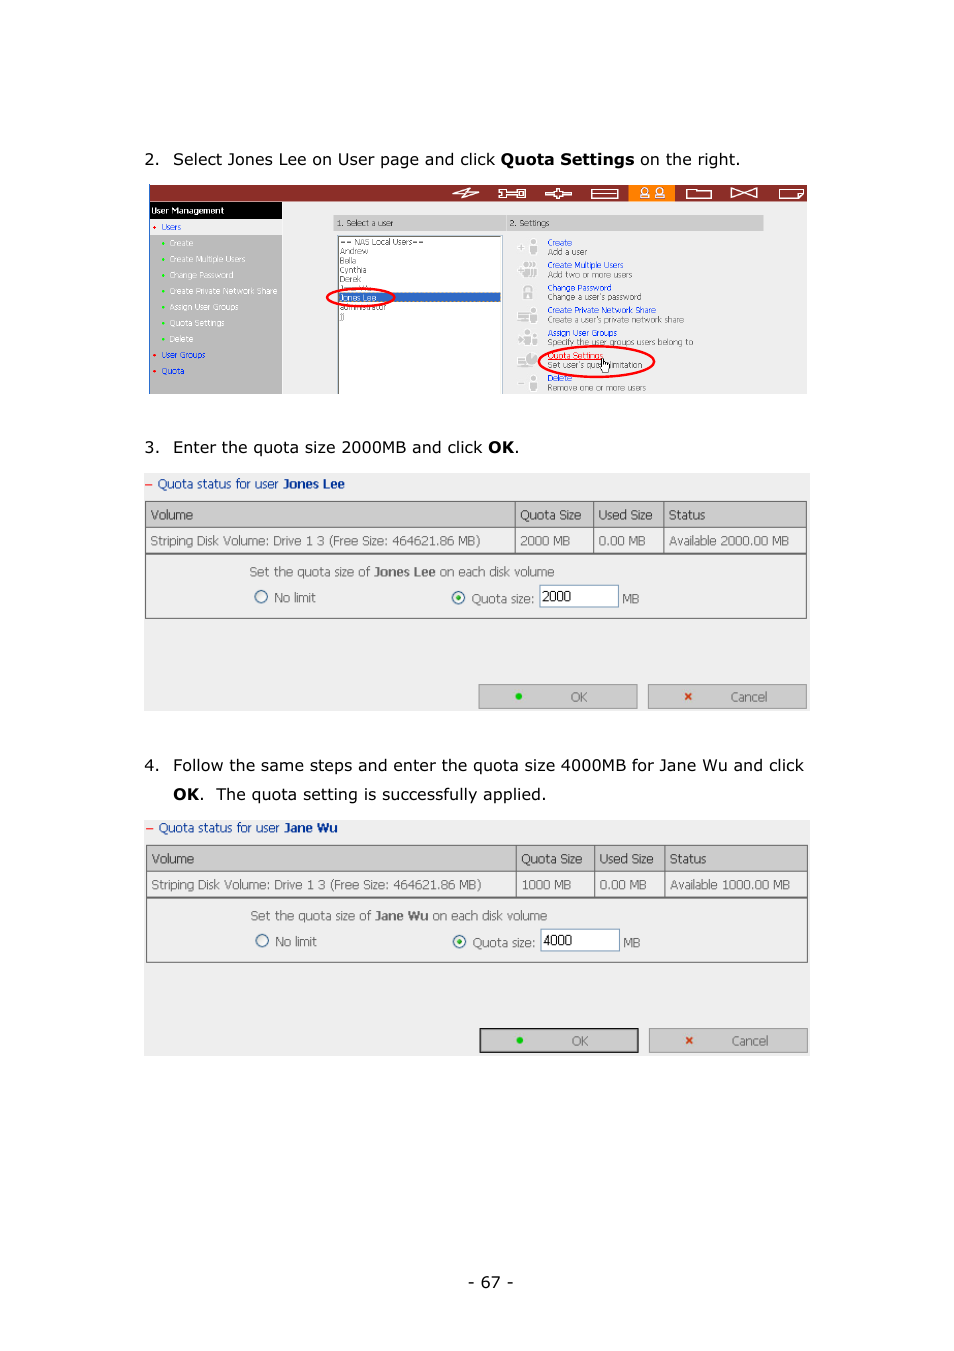Click the Create user icon in Settings
This screenshot has width=954, height=1351.
pyautogui.click(x=529, y=247)
